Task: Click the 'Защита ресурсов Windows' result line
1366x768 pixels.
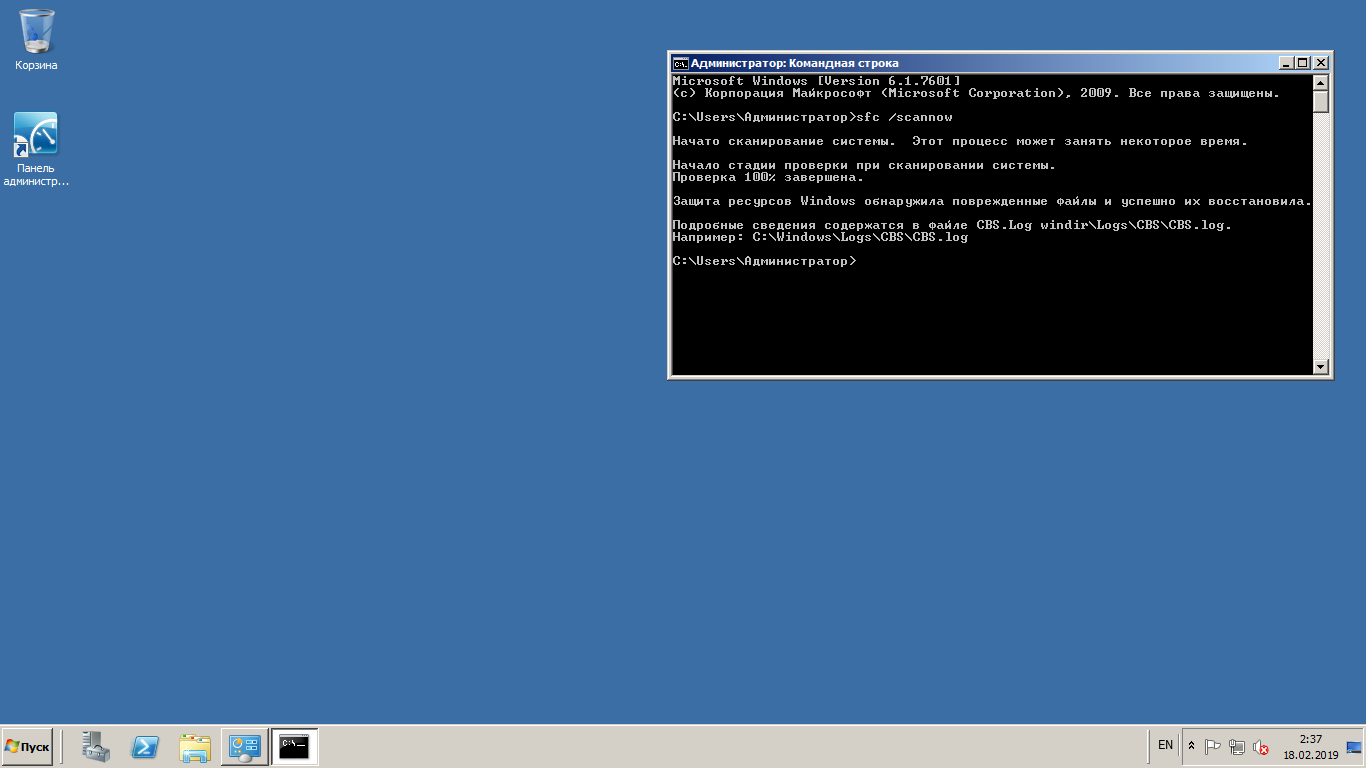Action: (992, 201)
